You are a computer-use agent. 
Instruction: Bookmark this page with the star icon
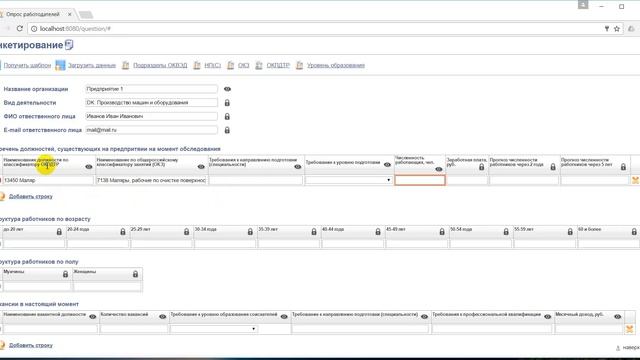617,29
